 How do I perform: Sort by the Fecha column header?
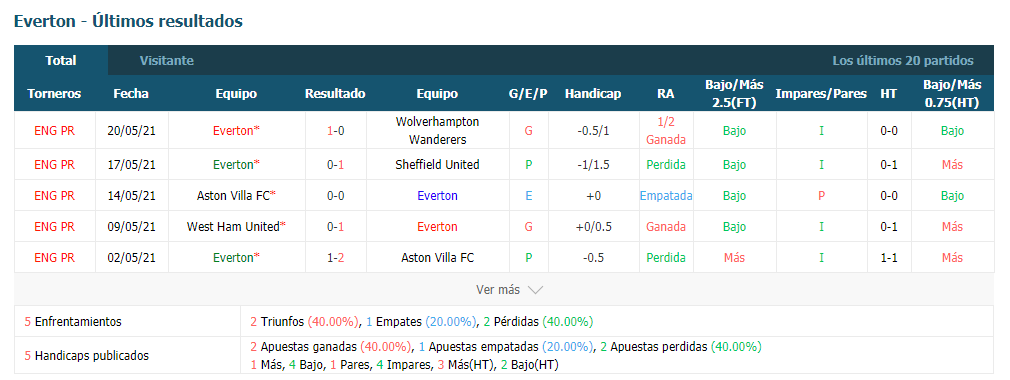[131, 93]
